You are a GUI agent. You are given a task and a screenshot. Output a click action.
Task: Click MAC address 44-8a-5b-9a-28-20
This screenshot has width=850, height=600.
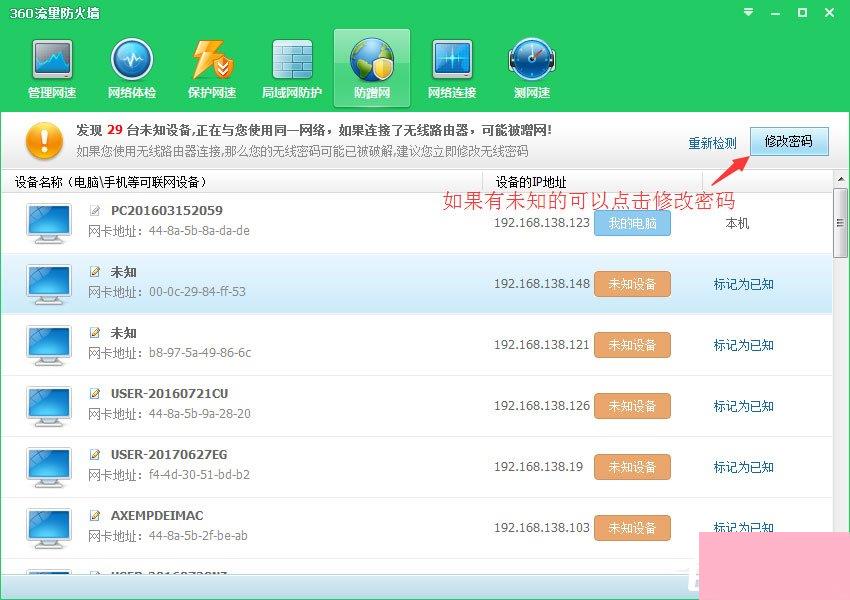200,414
